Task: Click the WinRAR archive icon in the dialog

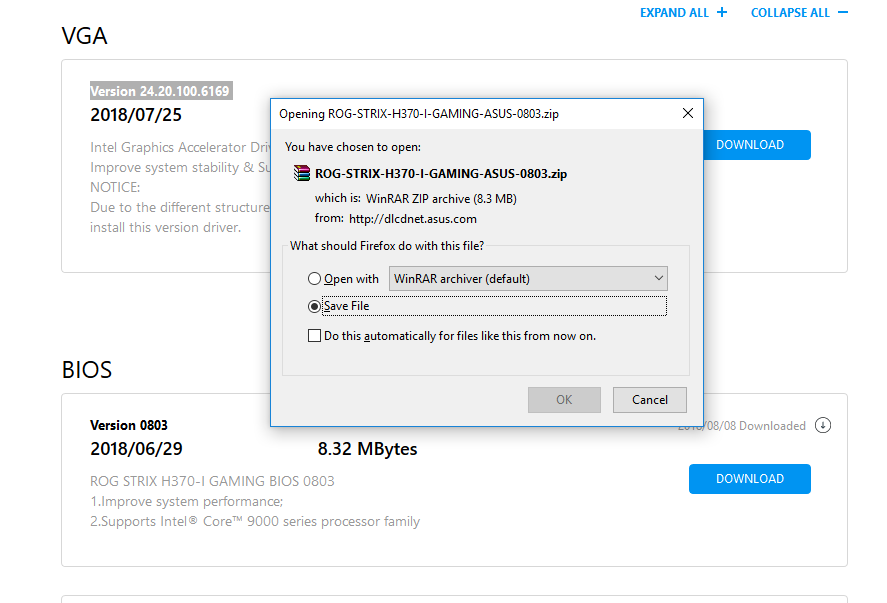Action: tap(302, 173)
